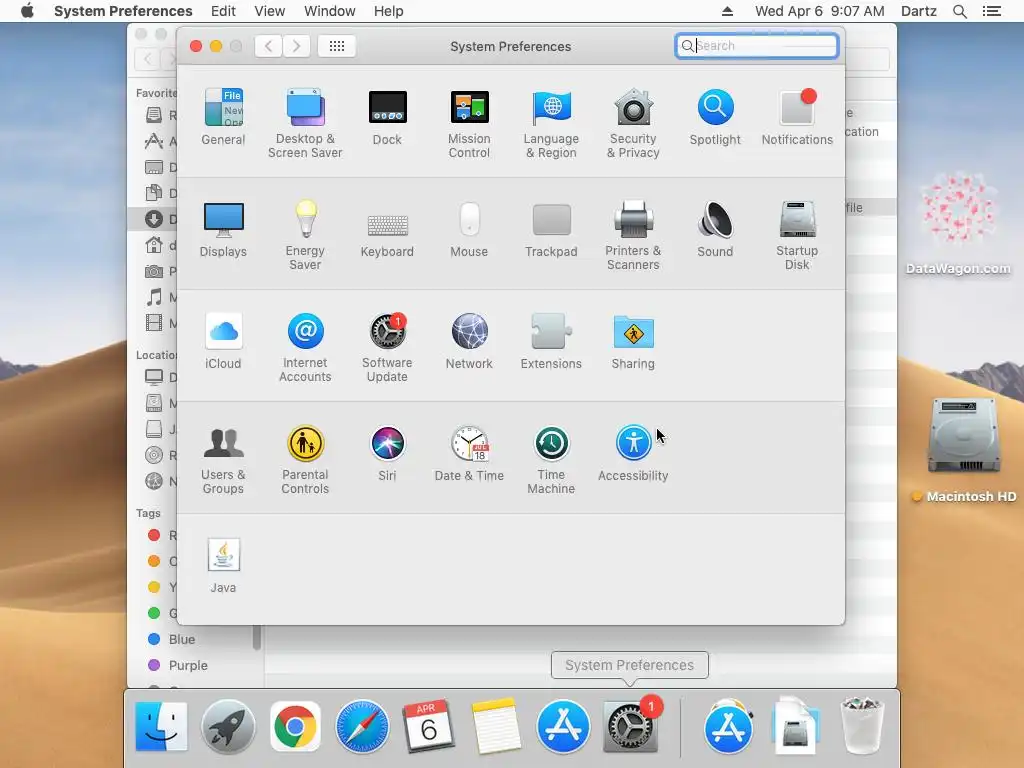Open the View menu

(x=270, y=11)
